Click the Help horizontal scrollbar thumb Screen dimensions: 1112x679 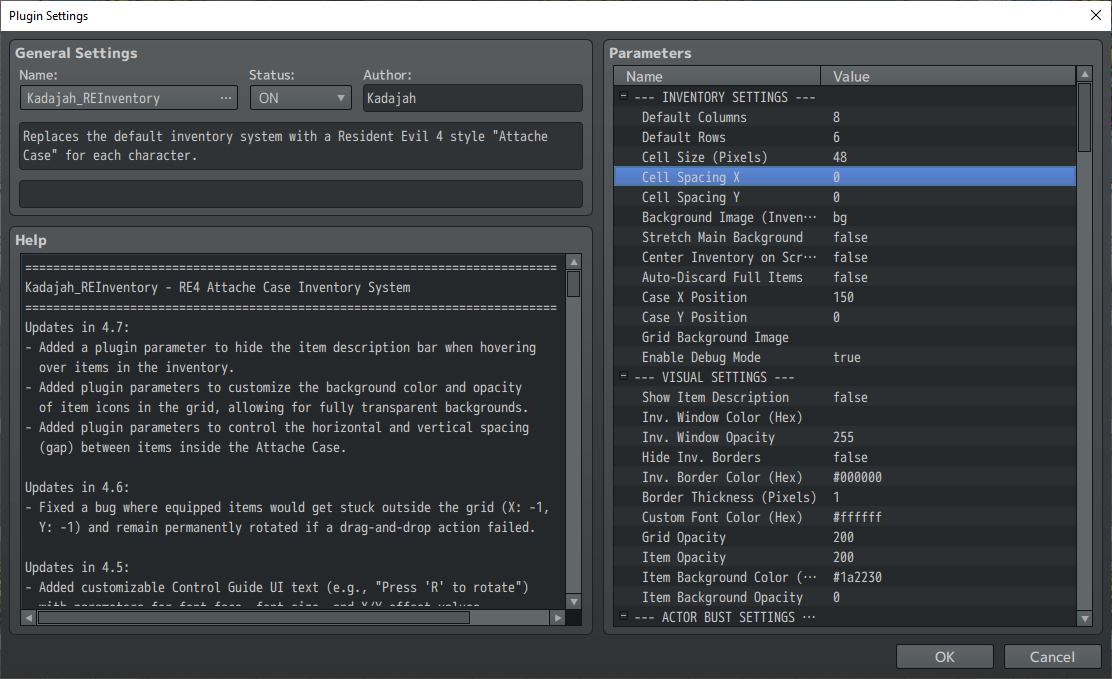coord(254,618)
